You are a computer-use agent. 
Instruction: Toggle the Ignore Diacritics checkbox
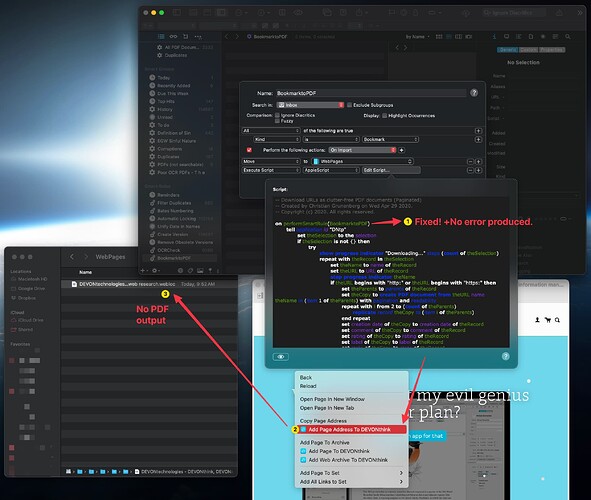pos(277,115)
